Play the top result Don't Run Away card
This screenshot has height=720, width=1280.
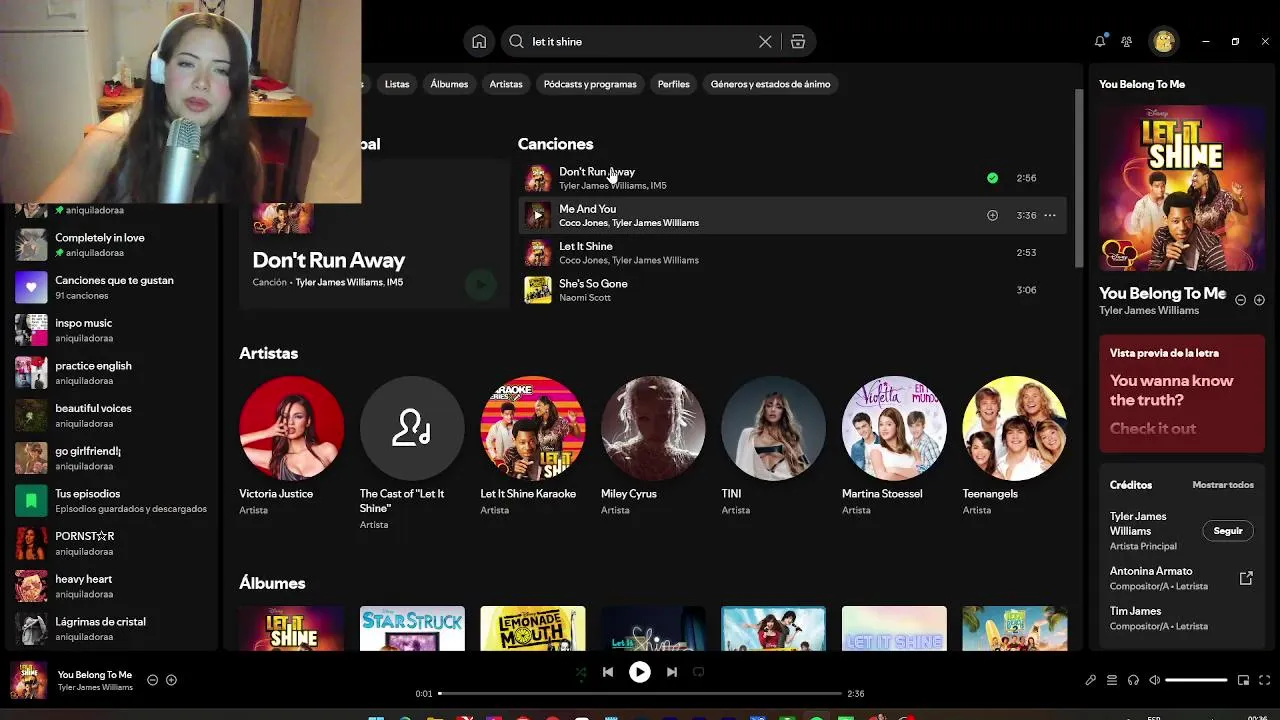[x=481, y=285]
